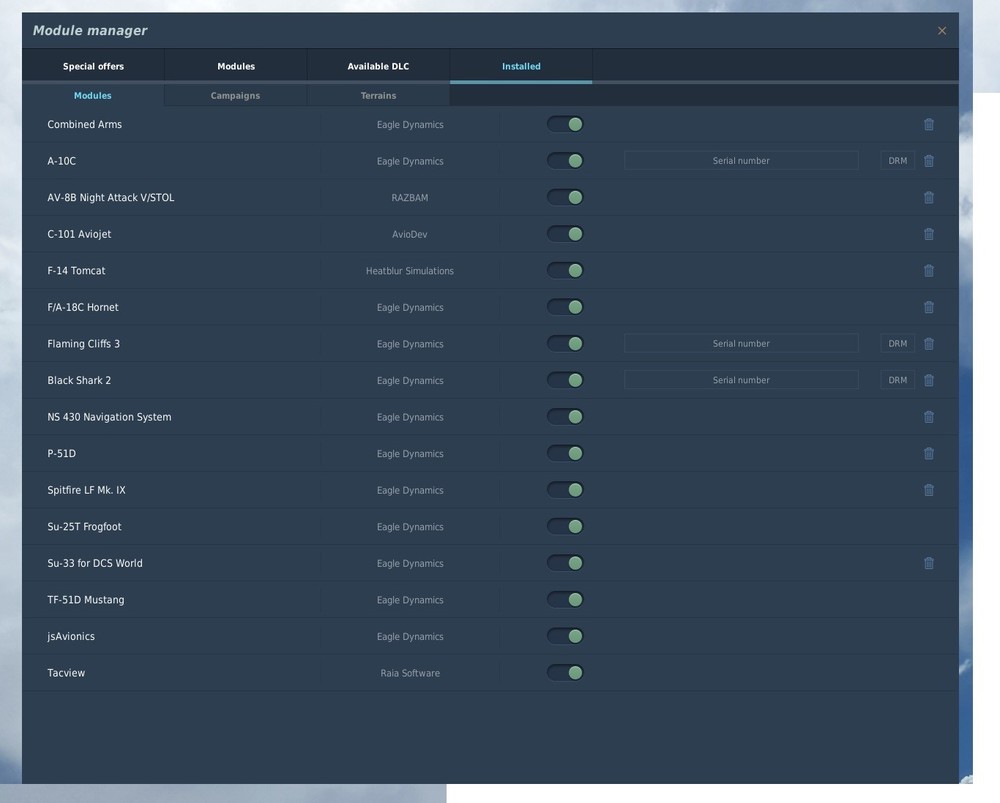This screenshot has height=803, width=1000.
Task: Click the trash icon for P-51D
Action: [929, 453]
